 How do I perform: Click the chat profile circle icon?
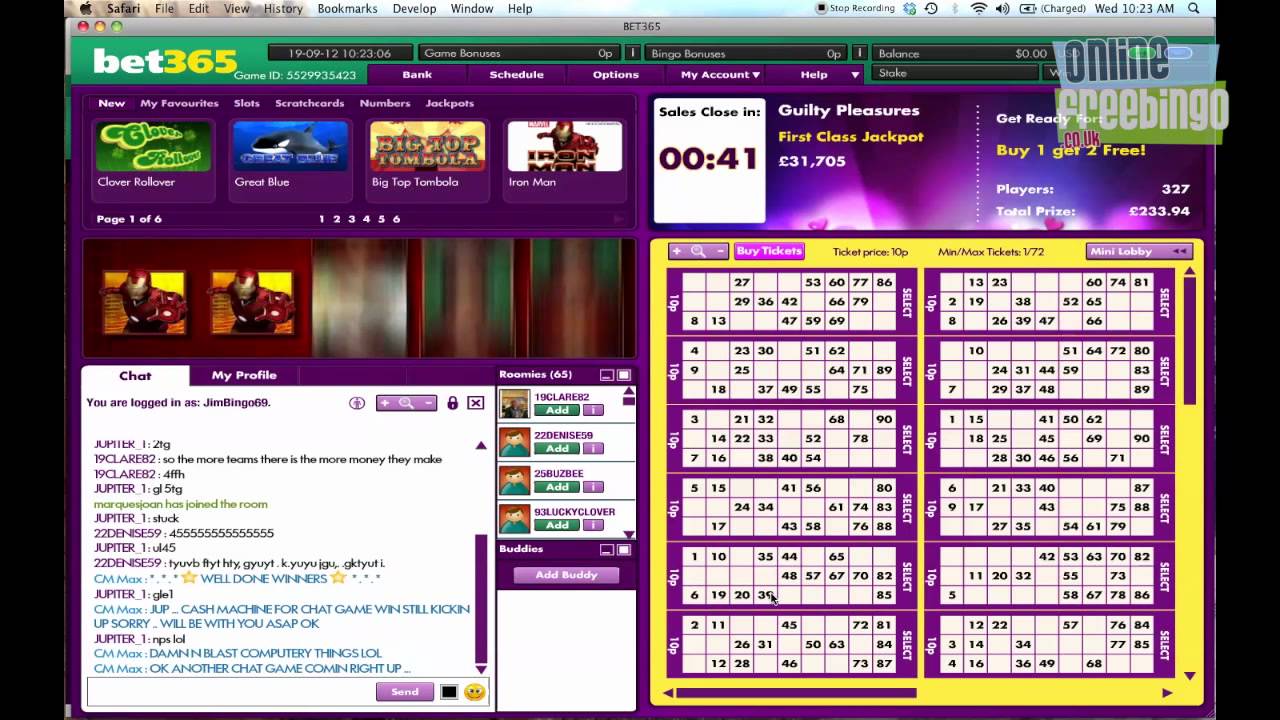pos(357,403)
